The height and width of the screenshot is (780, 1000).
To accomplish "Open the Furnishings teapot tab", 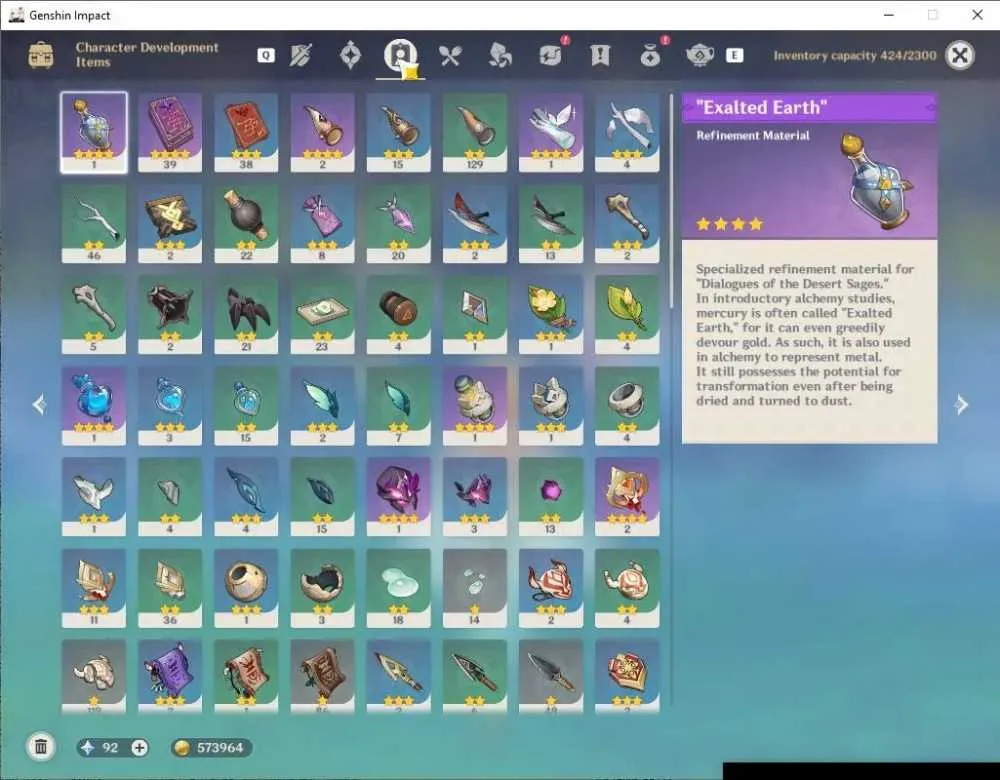I will [700, 55].
